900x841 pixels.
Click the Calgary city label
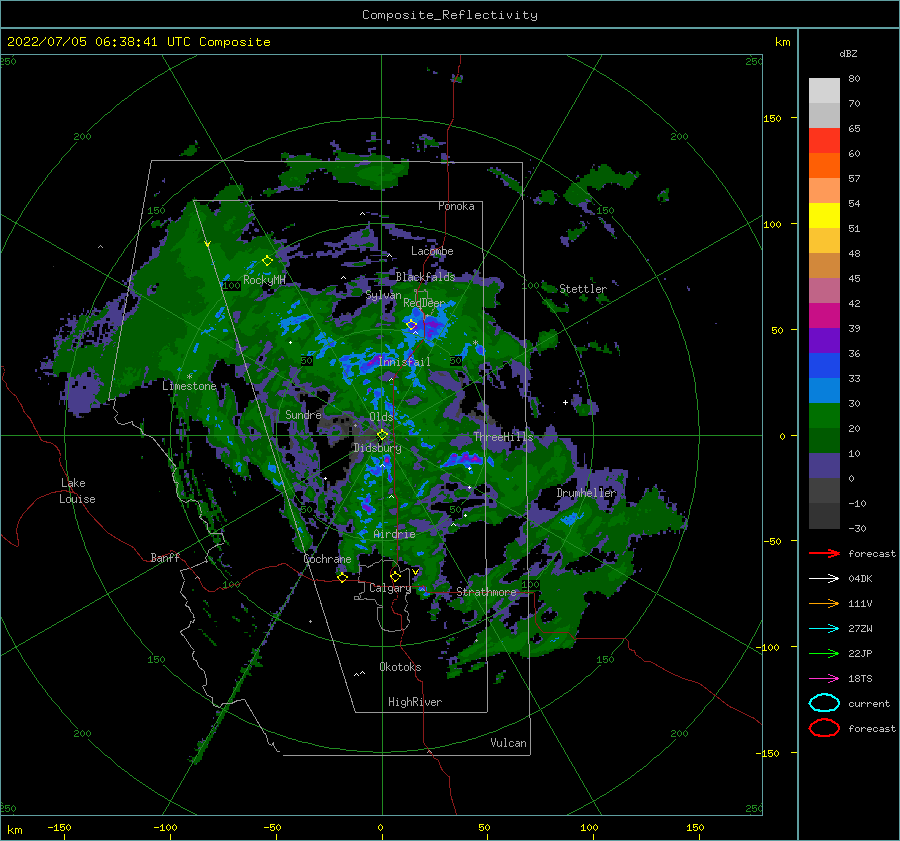point(390,588)
